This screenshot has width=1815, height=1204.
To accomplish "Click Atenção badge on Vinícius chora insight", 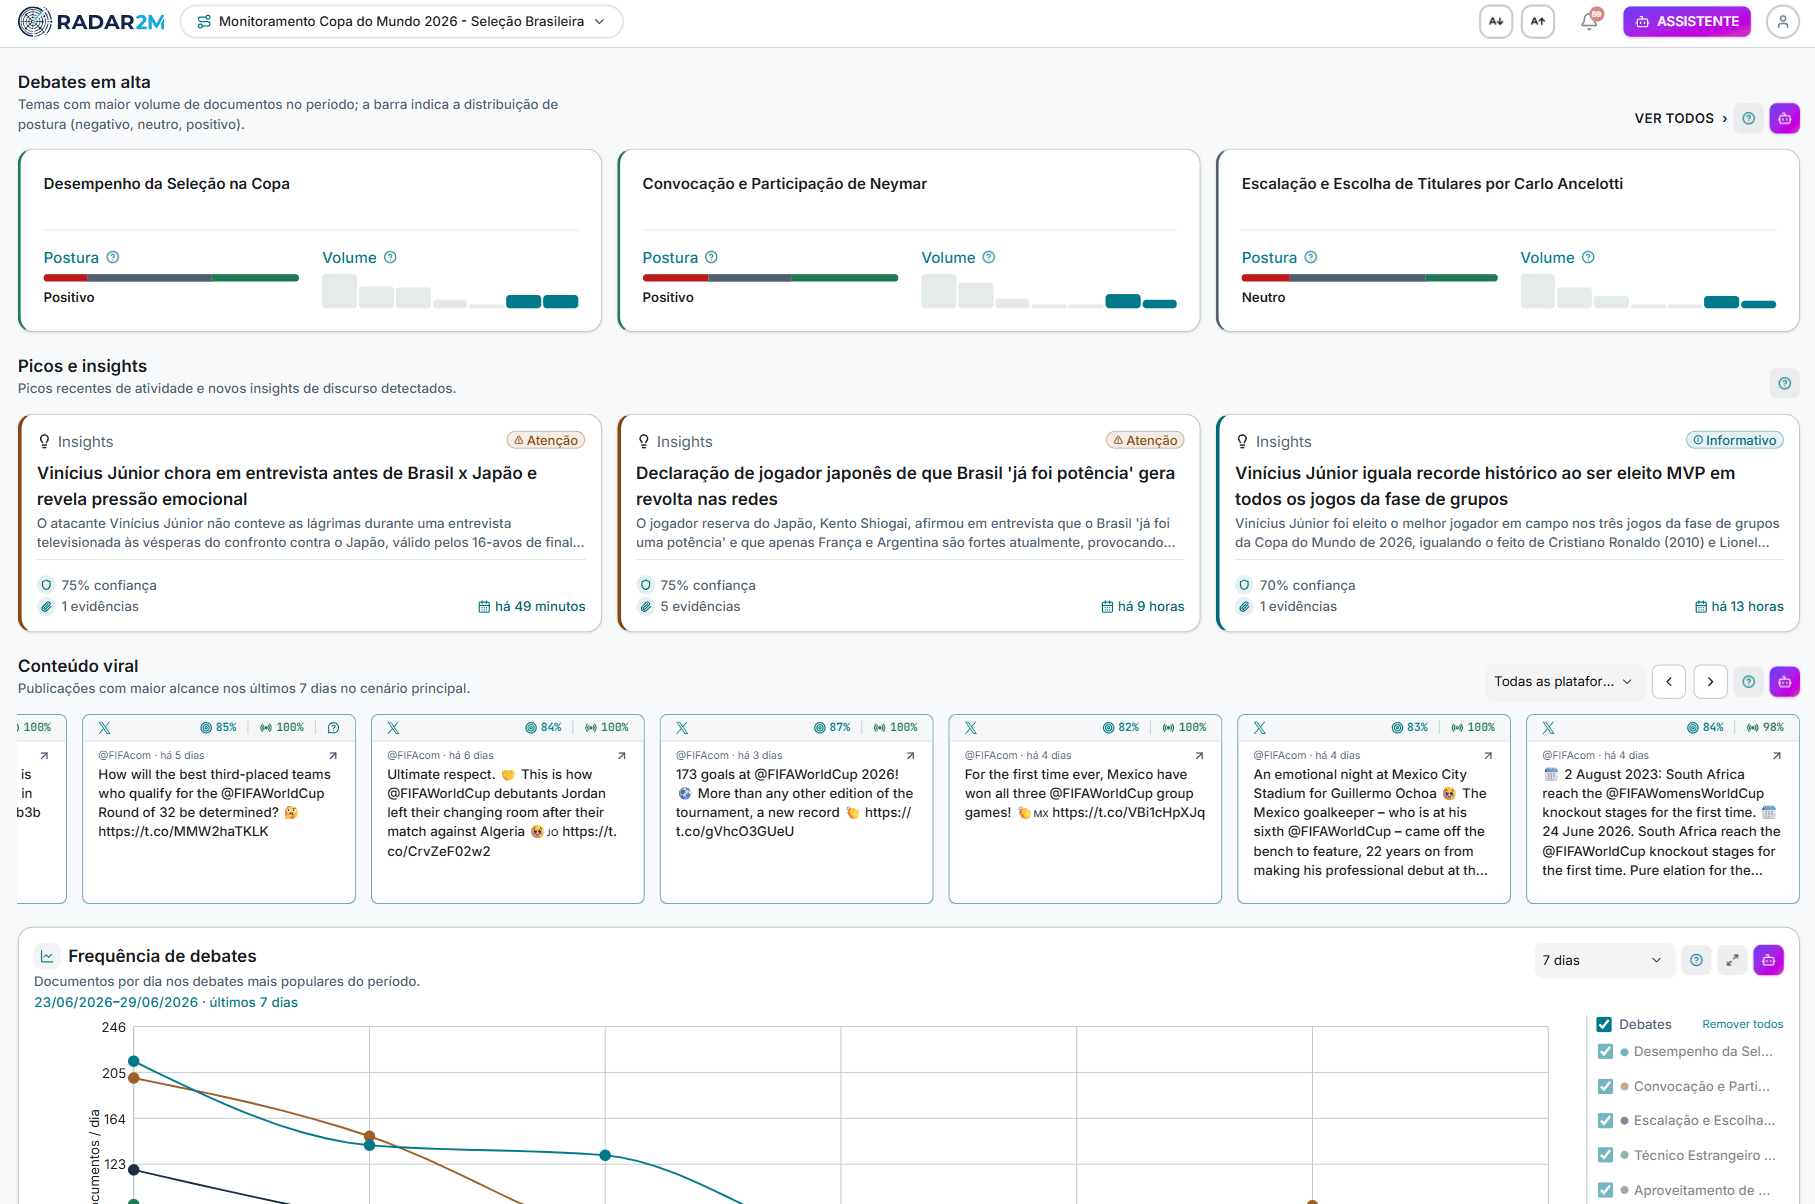I will point(546,440).
